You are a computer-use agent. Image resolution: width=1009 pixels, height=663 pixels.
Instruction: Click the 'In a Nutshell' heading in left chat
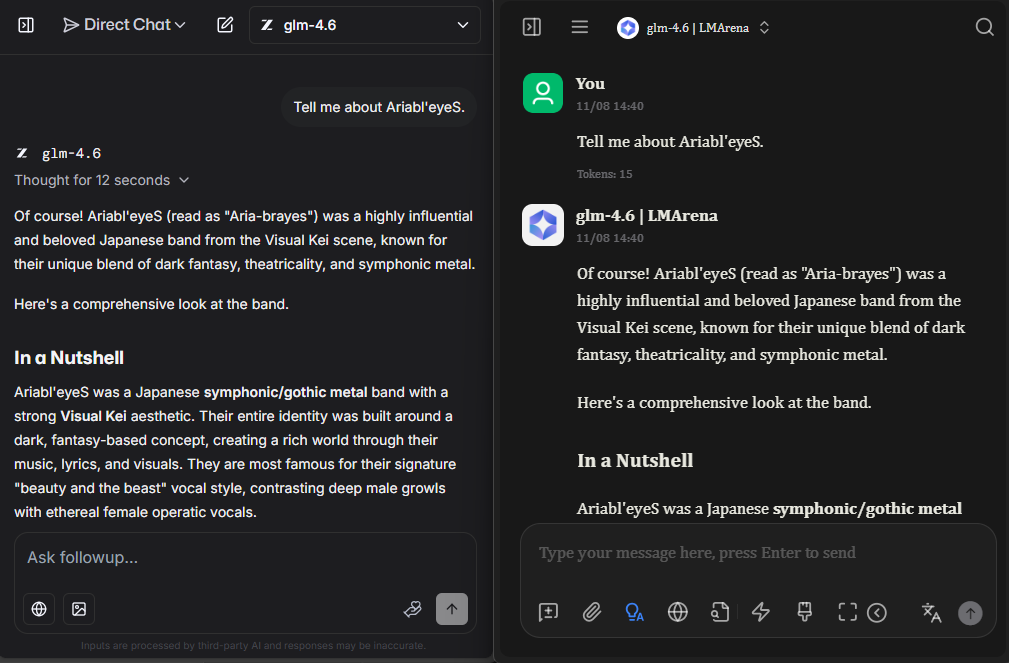(69, 358)
